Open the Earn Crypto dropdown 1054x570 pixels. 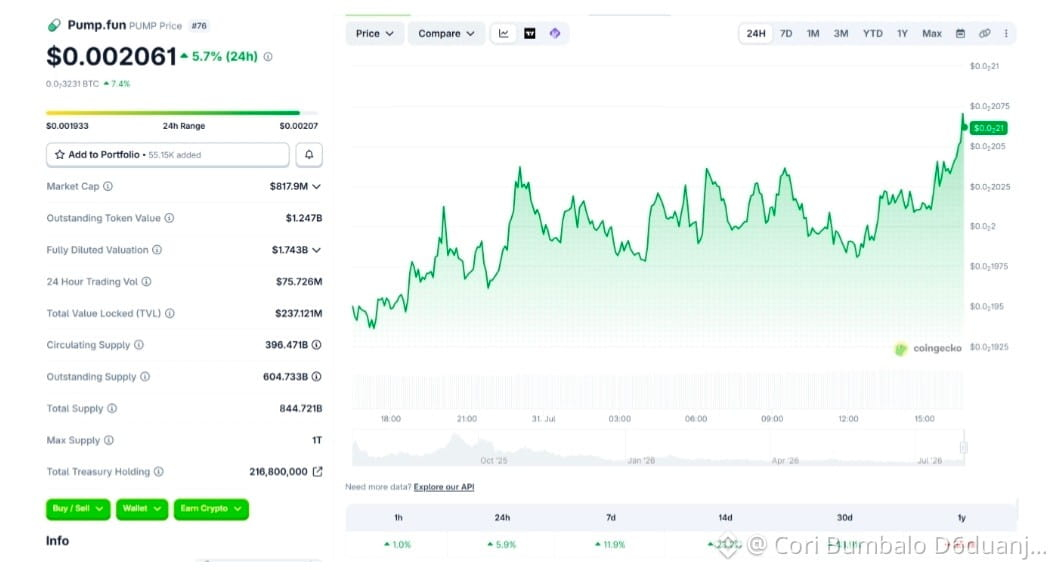[211, 509]
